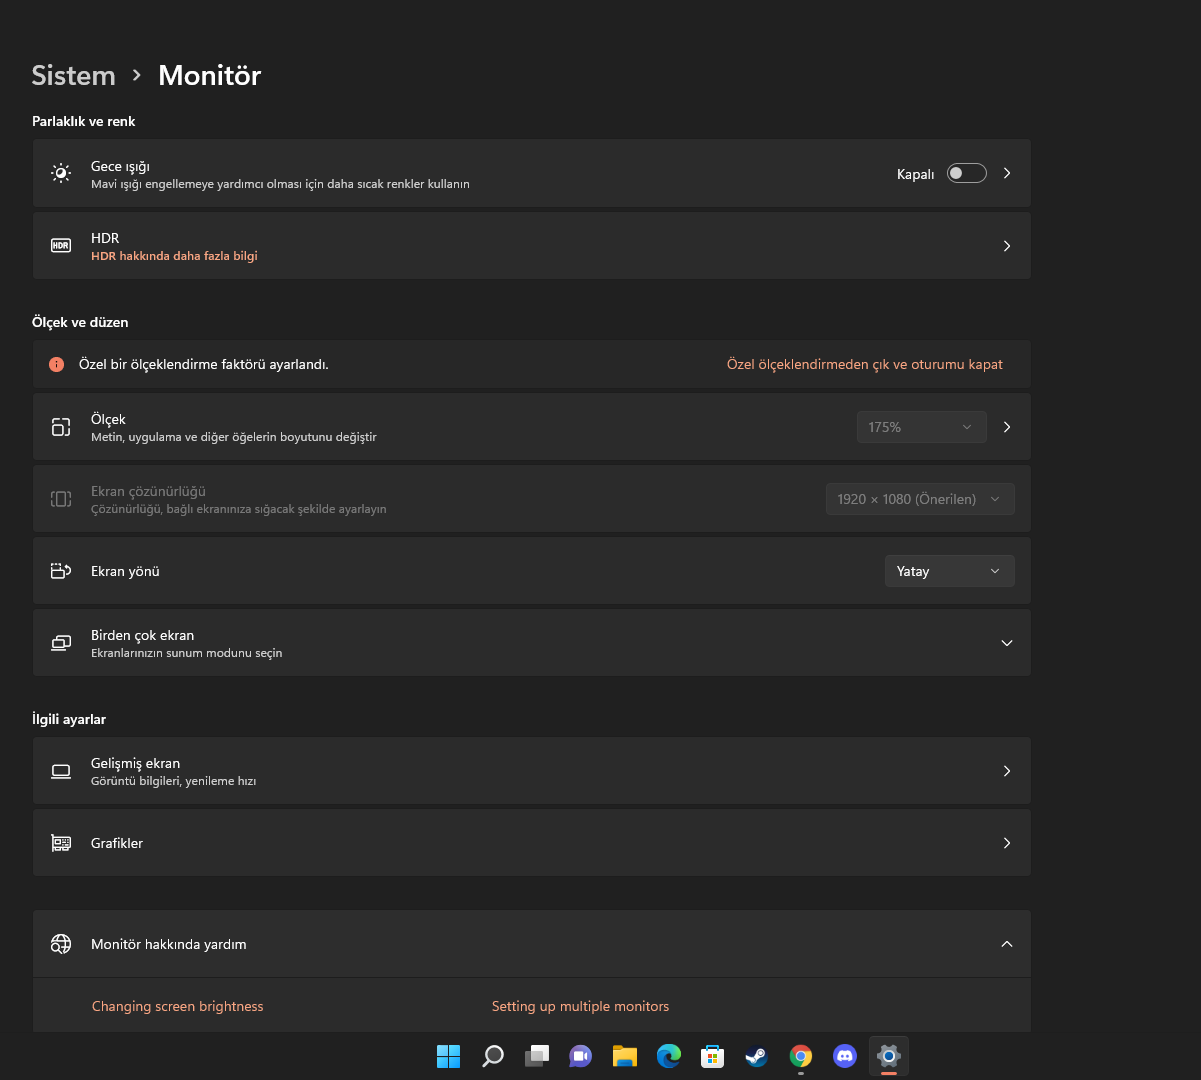The image size is (1201, 1080).
Task: Switch to Google Chrome in the taskbar
Action: pos(801,1056)
